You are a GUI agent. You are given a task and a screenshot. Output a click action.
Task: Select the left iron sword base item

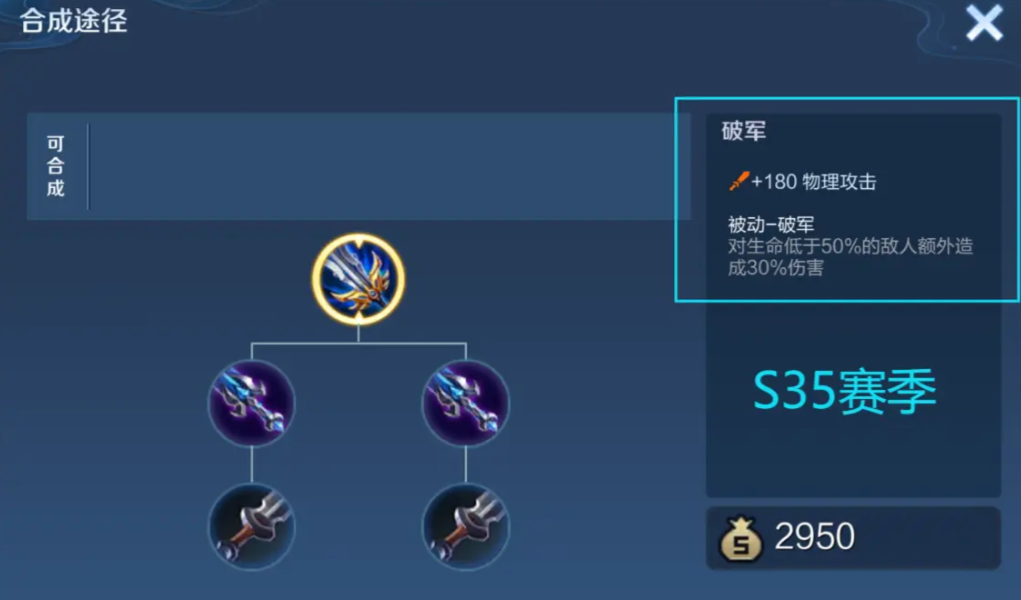pos(251,526)
